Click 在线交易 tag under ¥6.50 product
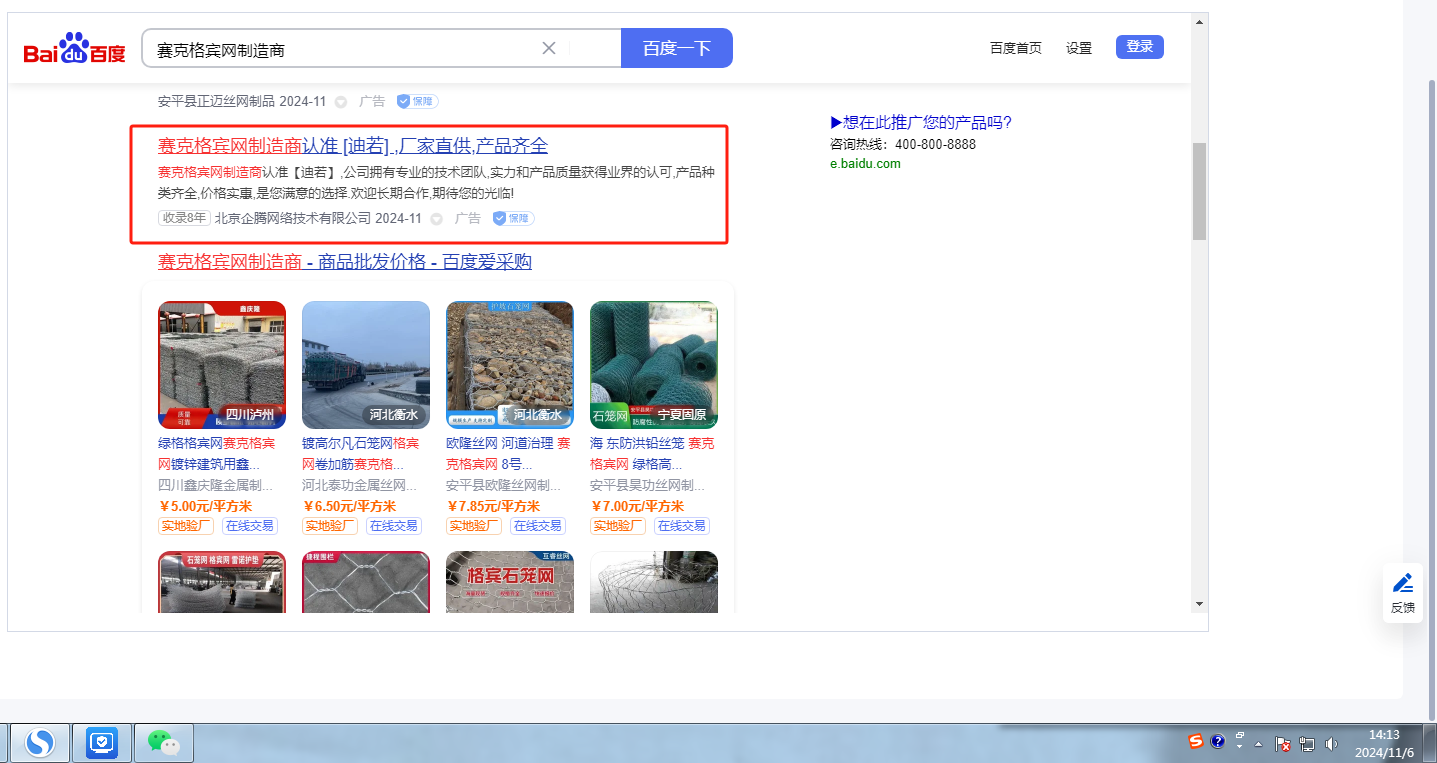Screen dimensions: 1437x763 [393, 526]
